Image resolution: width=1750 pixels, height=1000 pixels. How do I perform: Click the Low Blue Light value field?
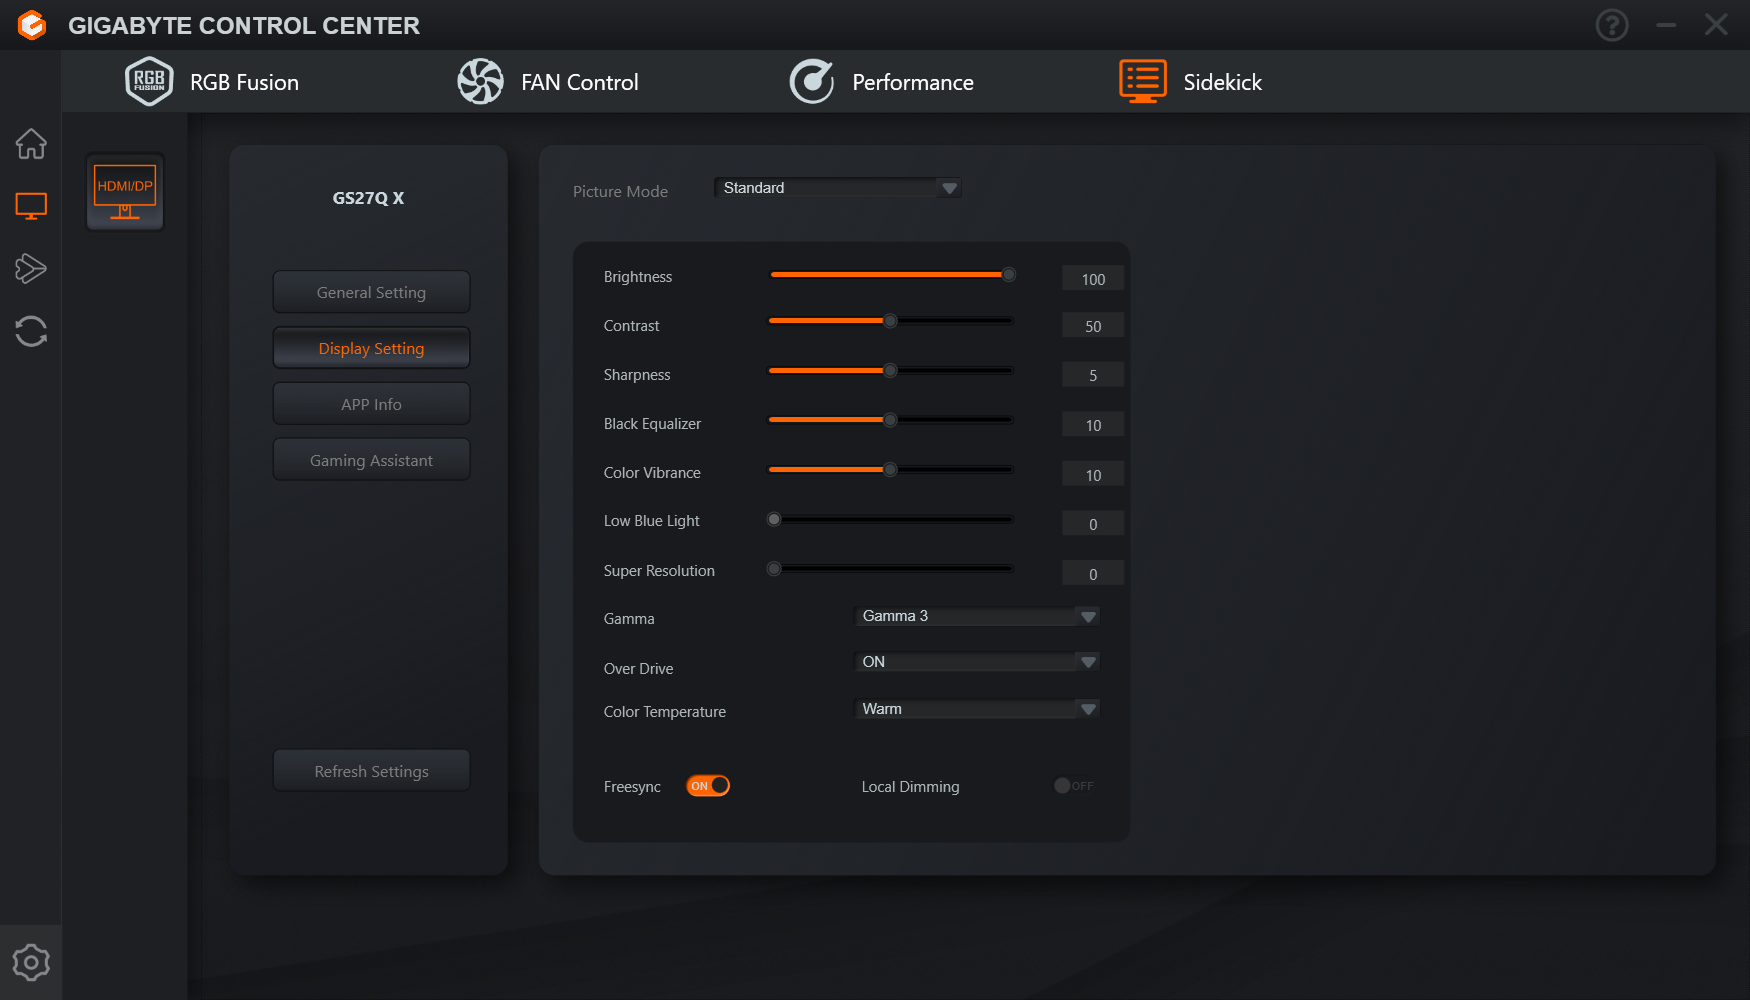(1093, 524)
